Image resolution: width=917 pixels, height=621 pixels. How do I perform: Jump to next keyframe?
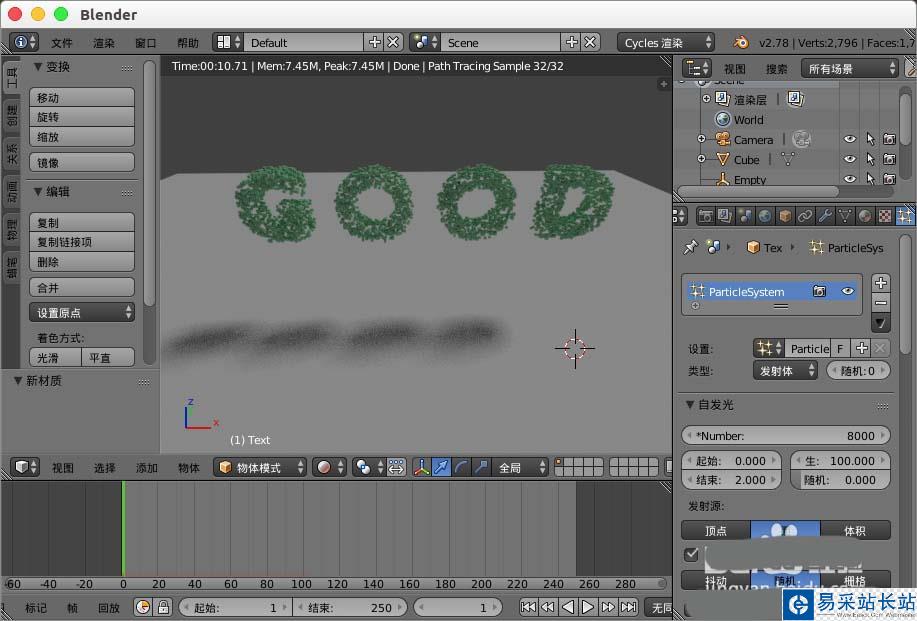(x=608, y=607)
